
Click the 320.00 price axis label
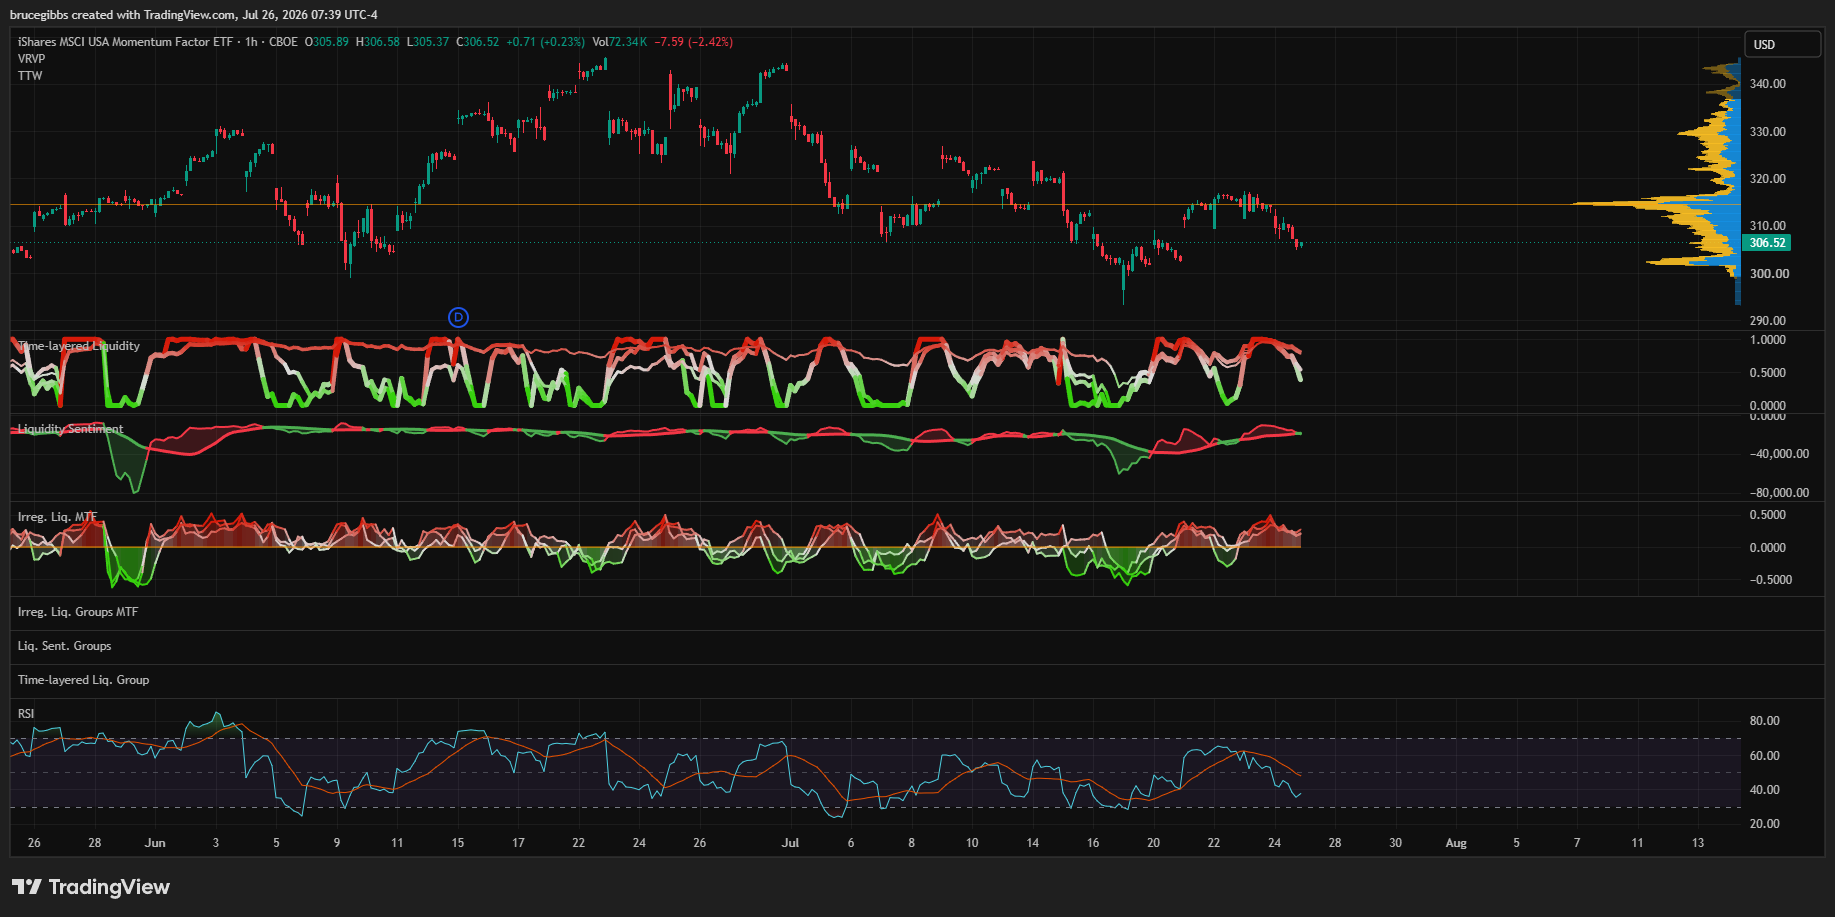[1768, 179]
